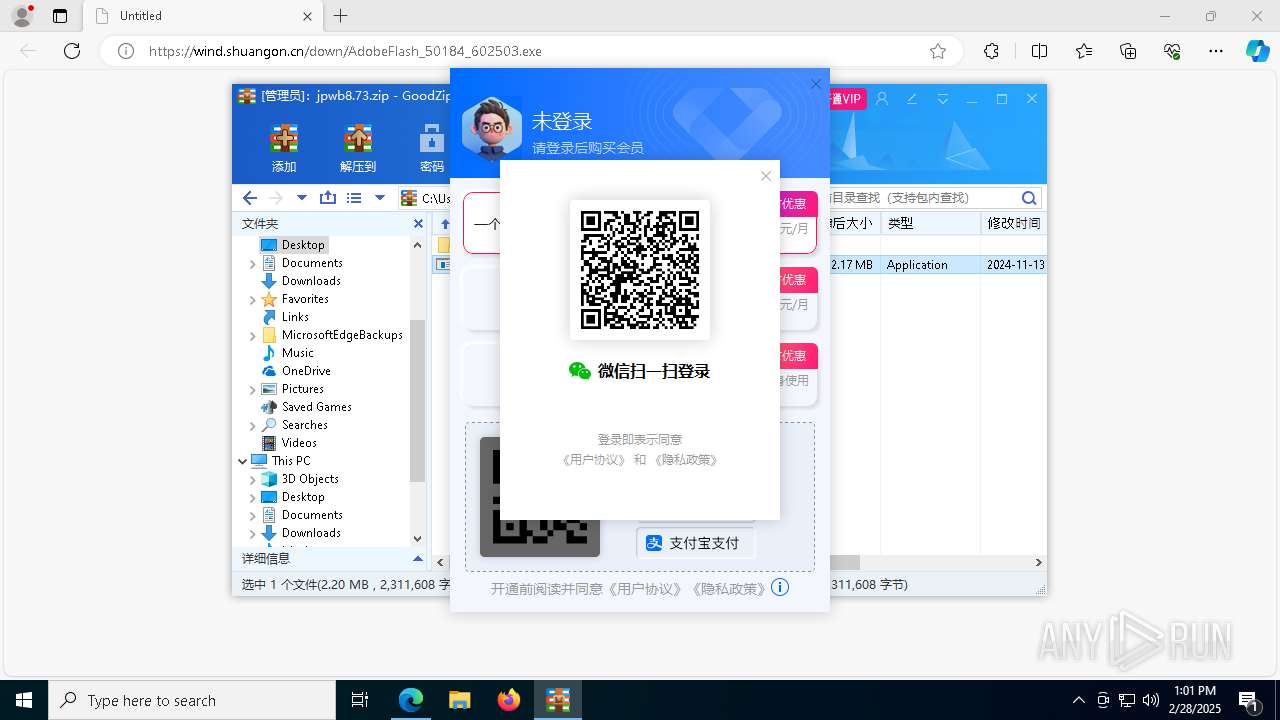The width and height of the screenshot is (1280, 720).
Task: Expand the Favorites tree node
Action: (252, 299)
